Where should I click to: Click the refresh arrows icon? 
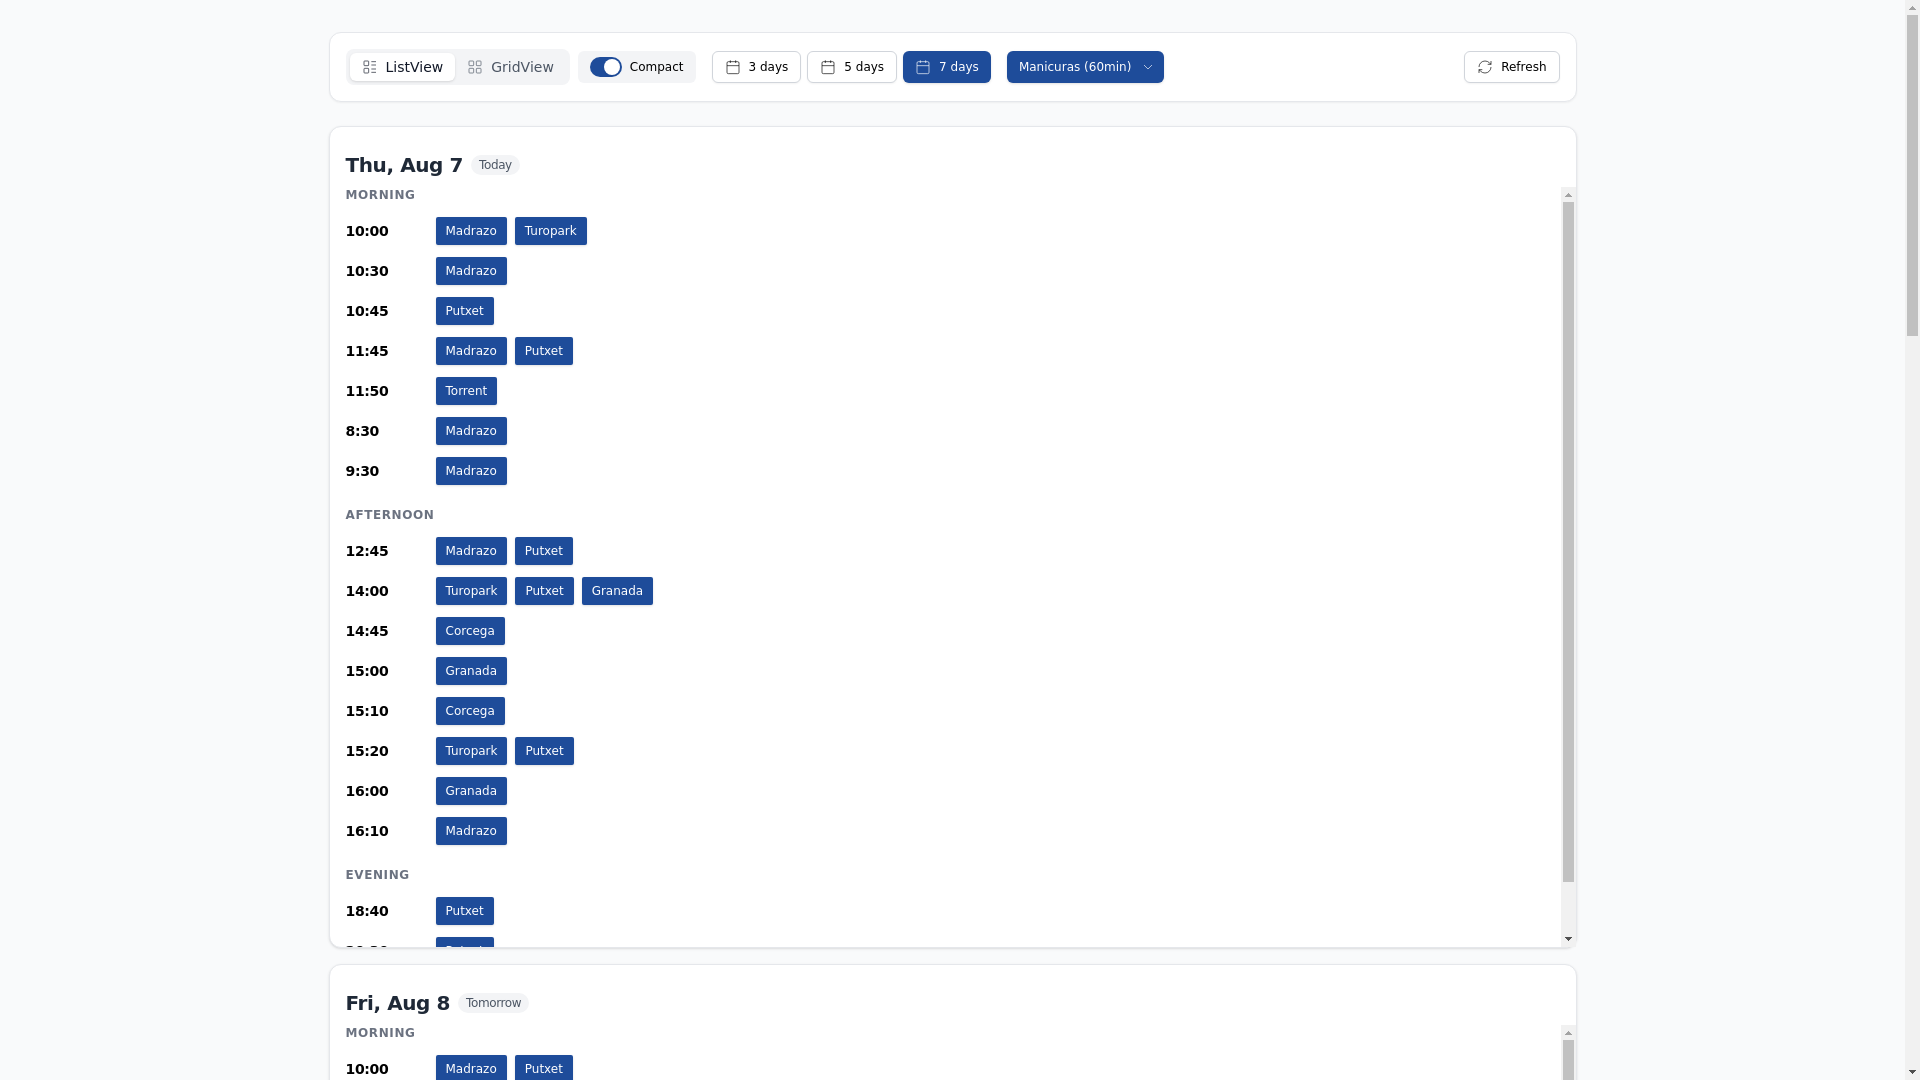[1485, 67]
